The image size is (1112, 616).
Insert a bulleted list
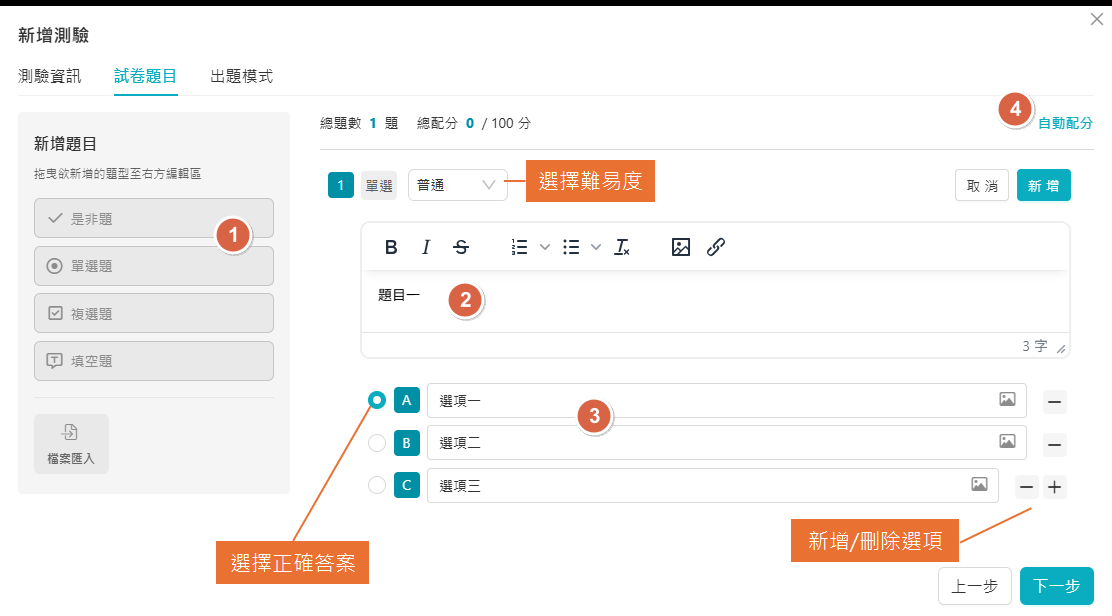(x=571, y=247)
